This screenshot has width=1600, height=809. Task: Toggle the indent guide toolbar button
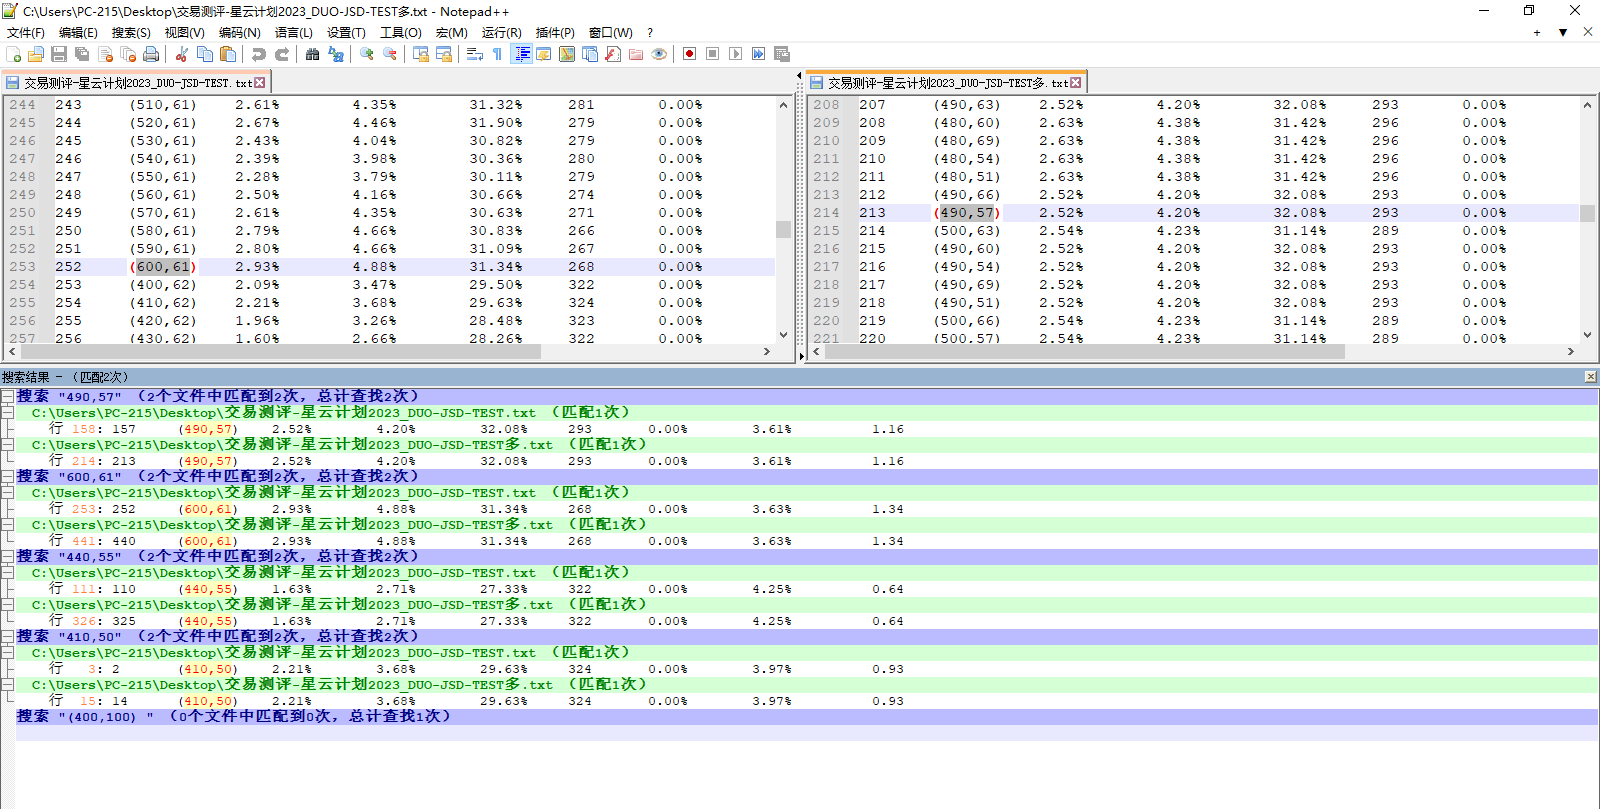tap(521, 54)
